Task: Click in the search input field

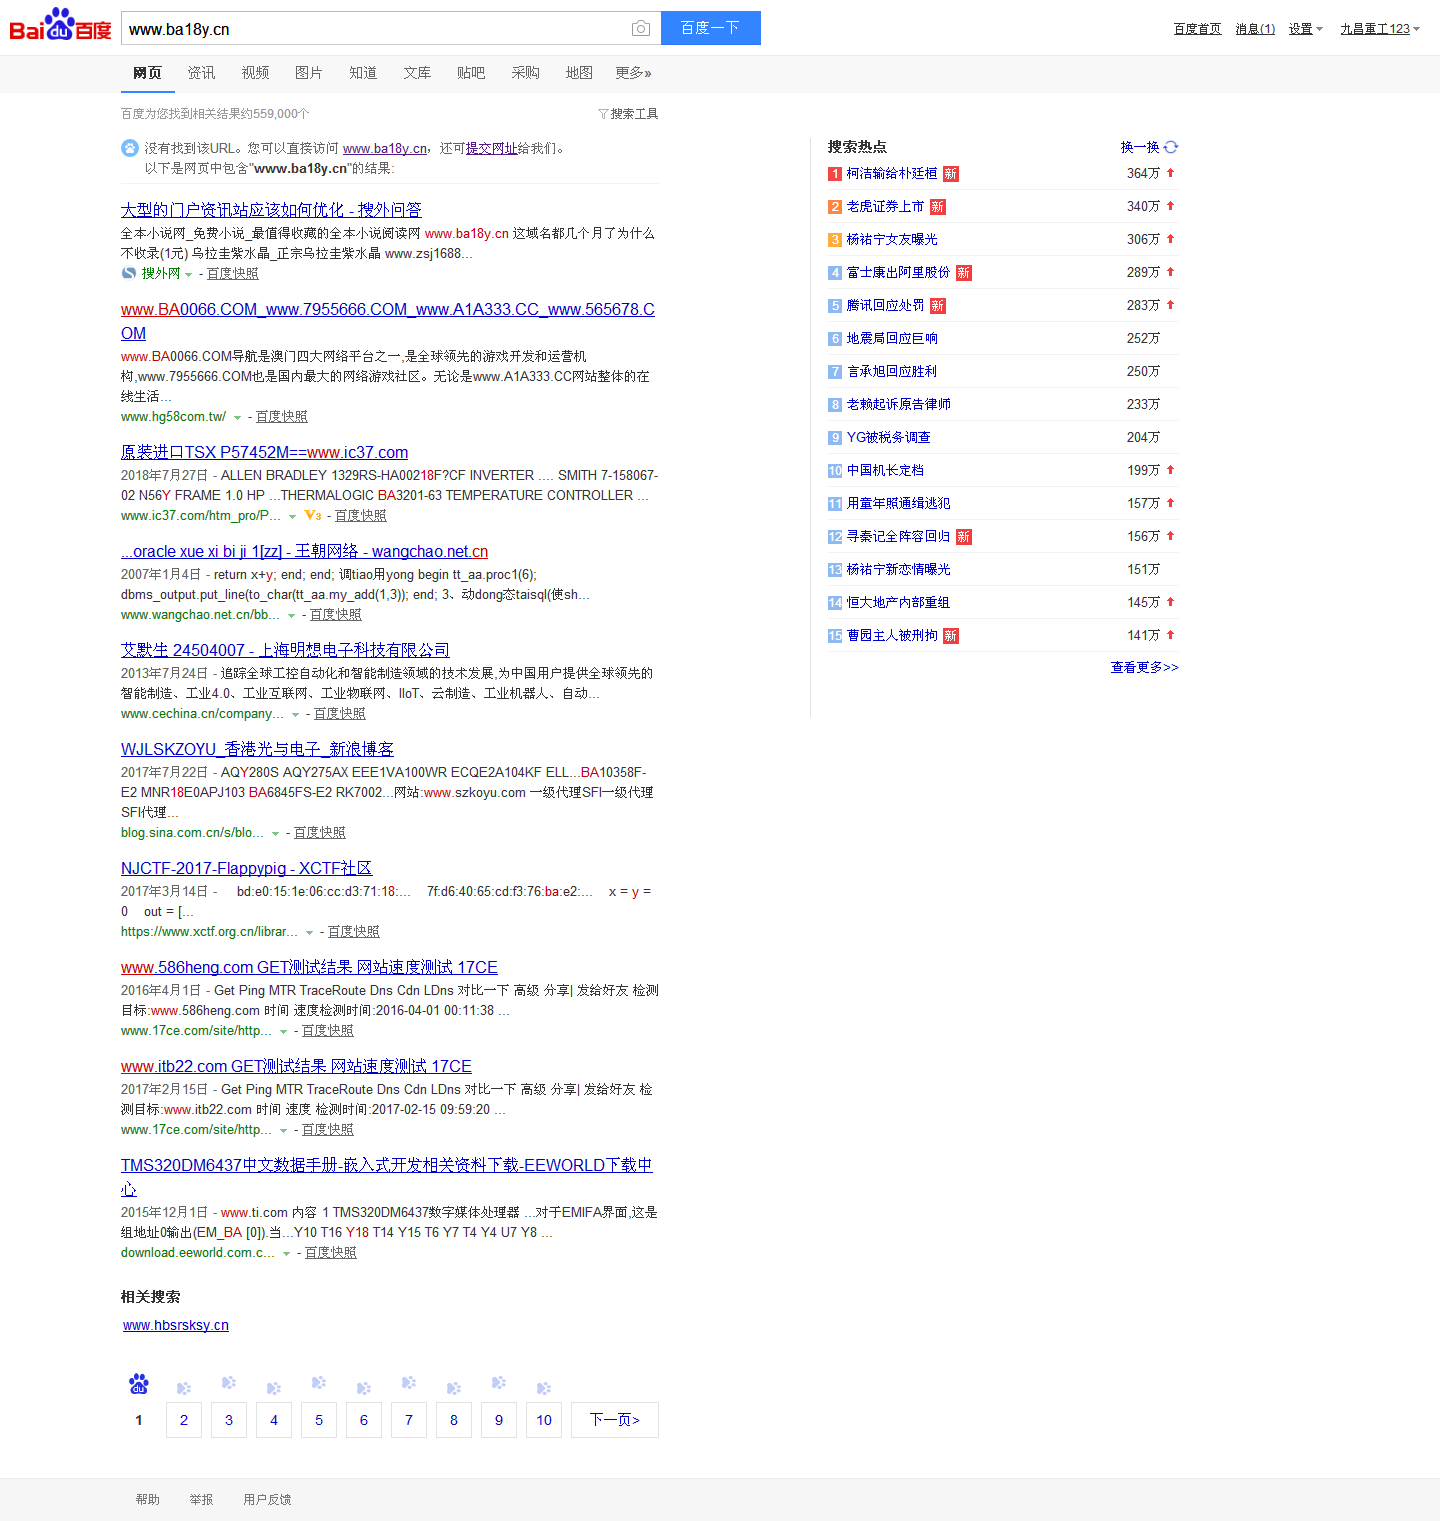Action: click(x=375, y=29)
